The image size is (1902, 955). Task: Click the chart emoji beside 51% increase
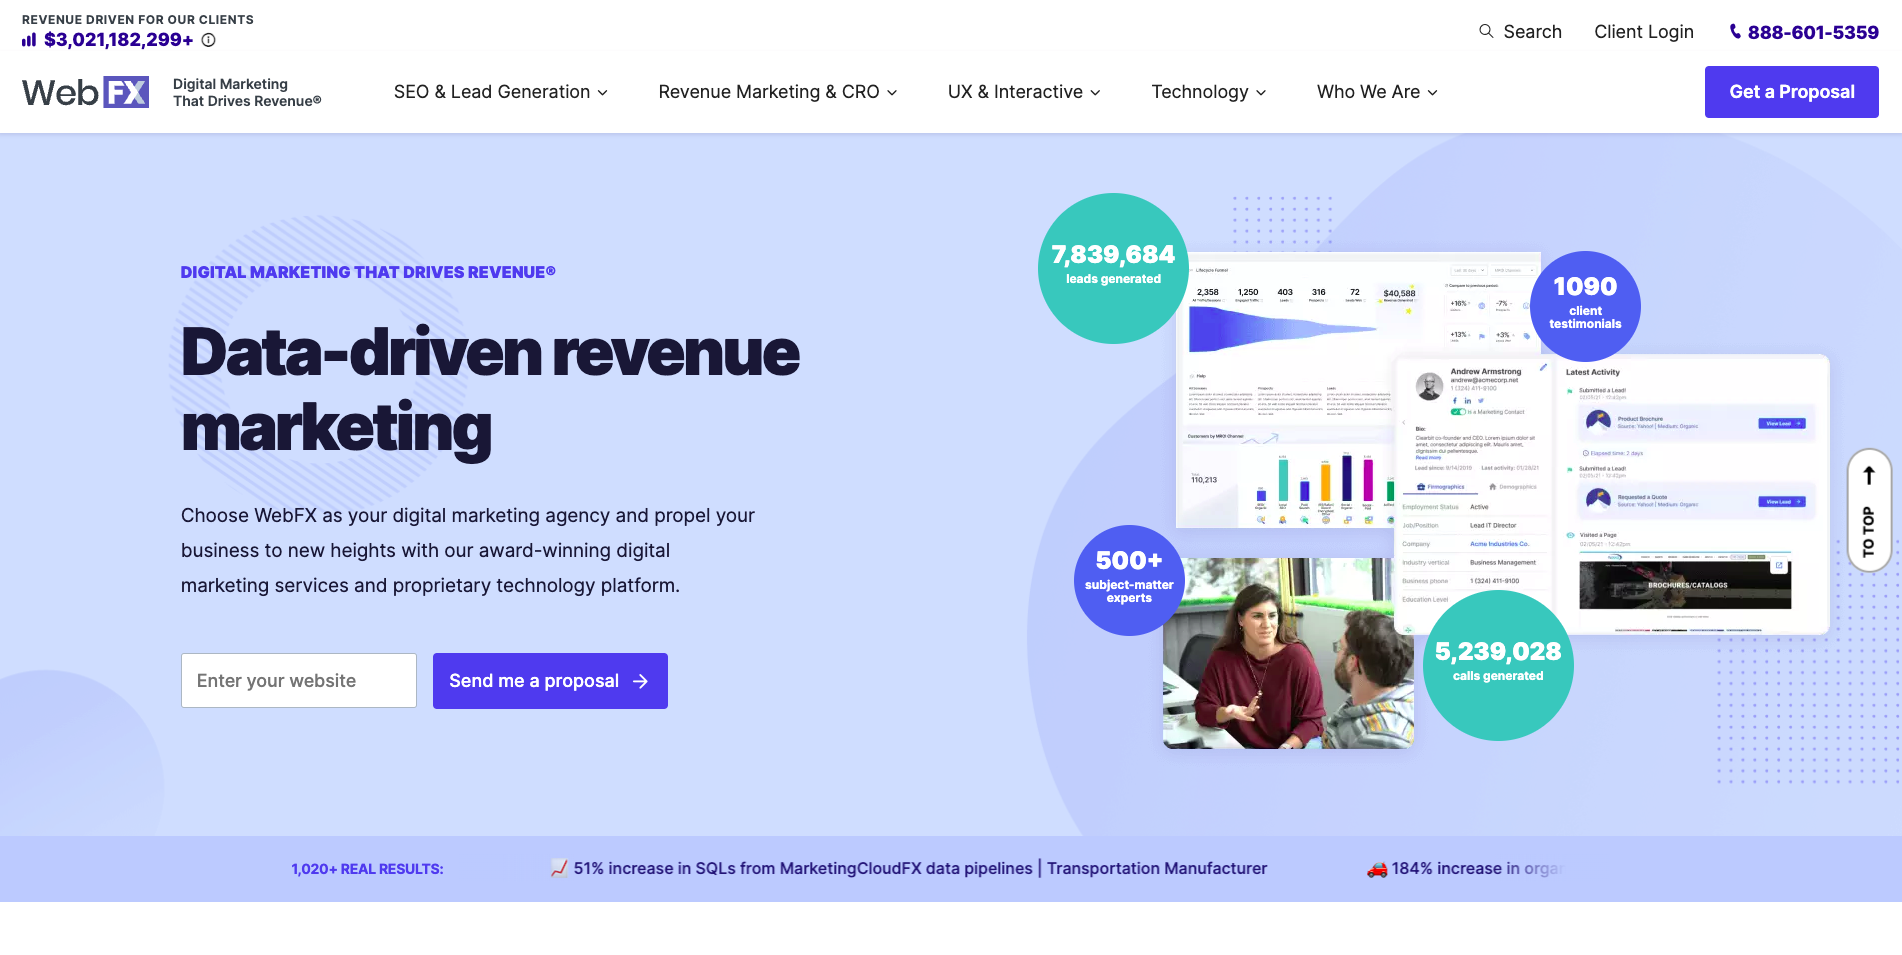coord(559,868)
